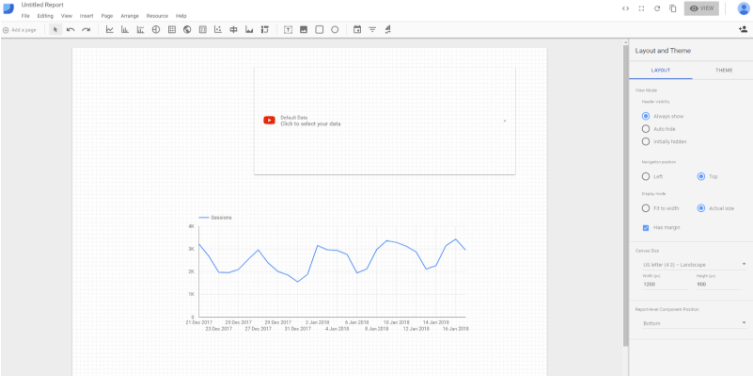Select the rectangle shape tool
This screenshot has width=753, height=376.
[319, 30]
